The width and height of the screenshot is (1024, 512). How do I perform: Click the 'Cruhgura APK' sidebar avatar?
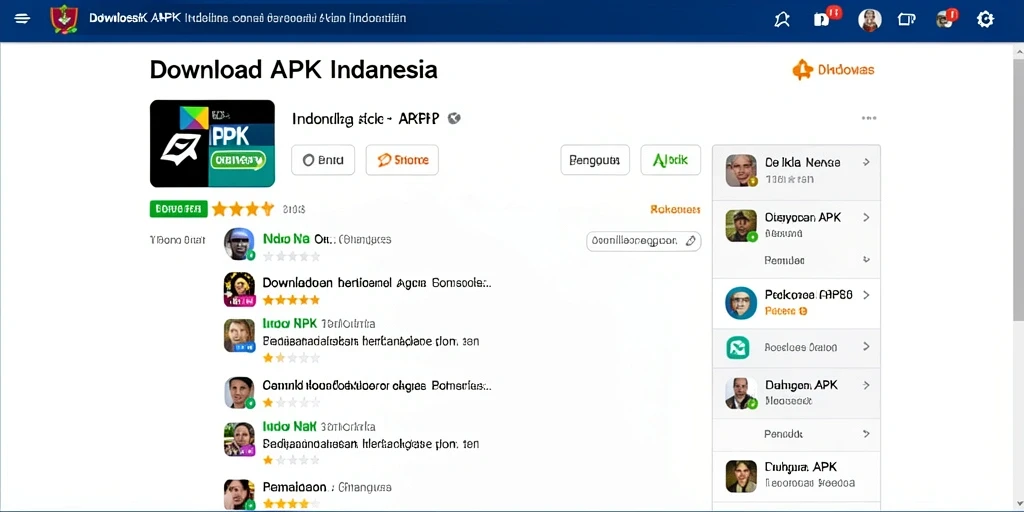[x=741, y=476]
